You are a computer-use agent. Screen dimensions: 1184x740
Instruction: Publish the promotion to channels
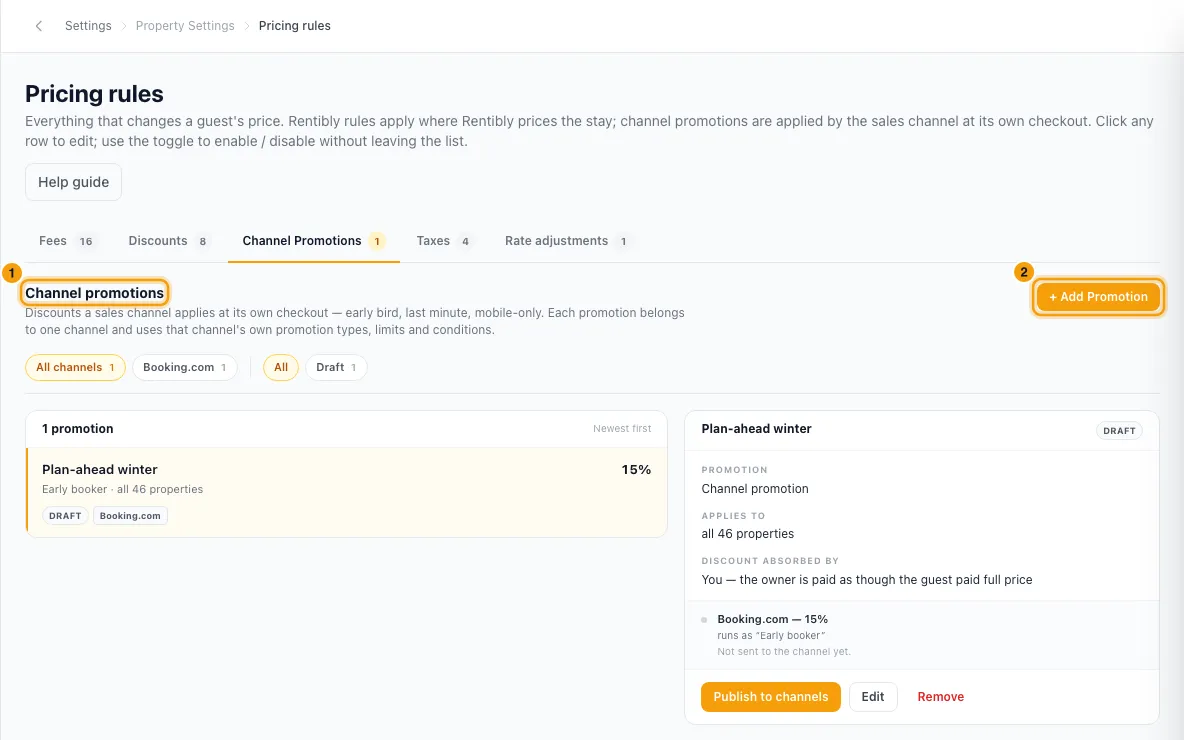[770, 697]
